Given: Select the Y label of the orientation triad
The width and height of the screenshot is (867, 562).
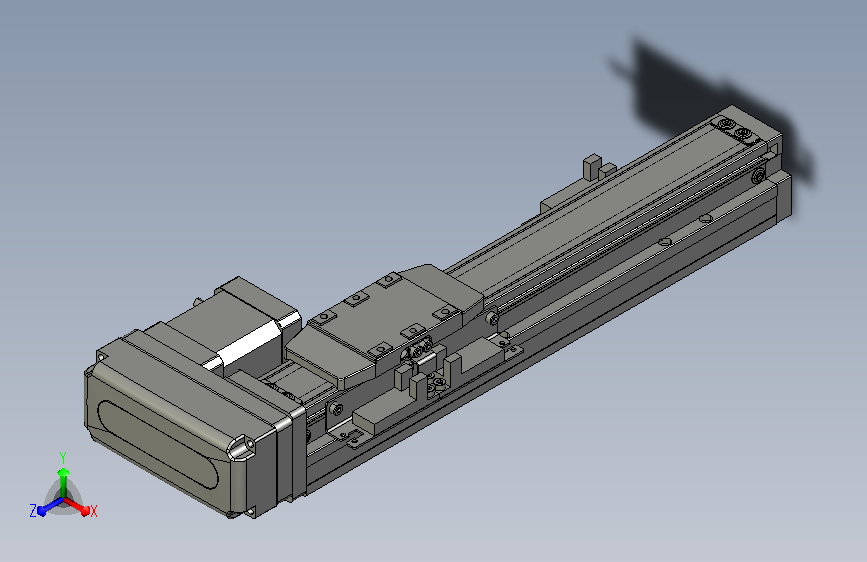Looking at the screenshot, I should coord(63,458).
